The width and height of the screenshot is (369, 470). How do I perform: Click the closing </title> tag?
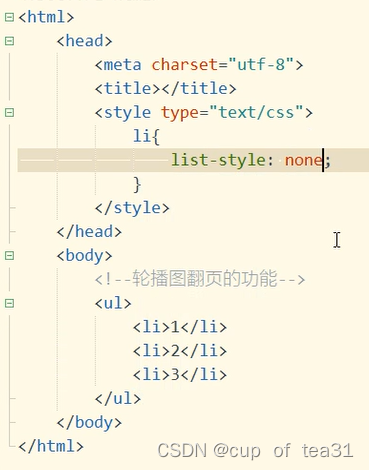(x=199, y=89)
